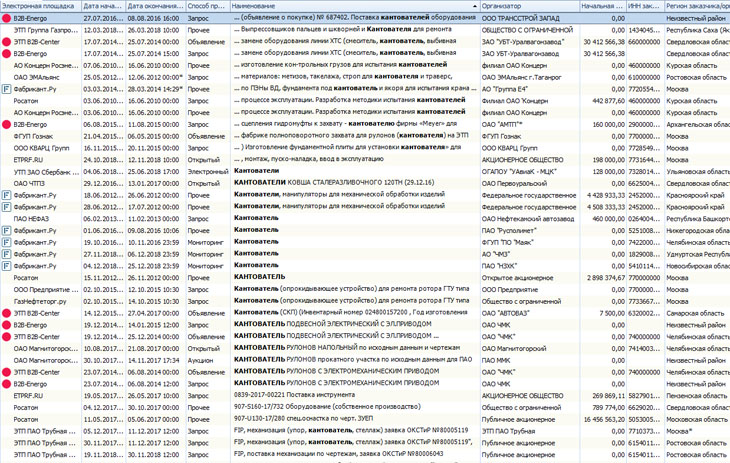Click price 2 898 374,67 cell
Screen dimensions: 730x463
(606, 278)
